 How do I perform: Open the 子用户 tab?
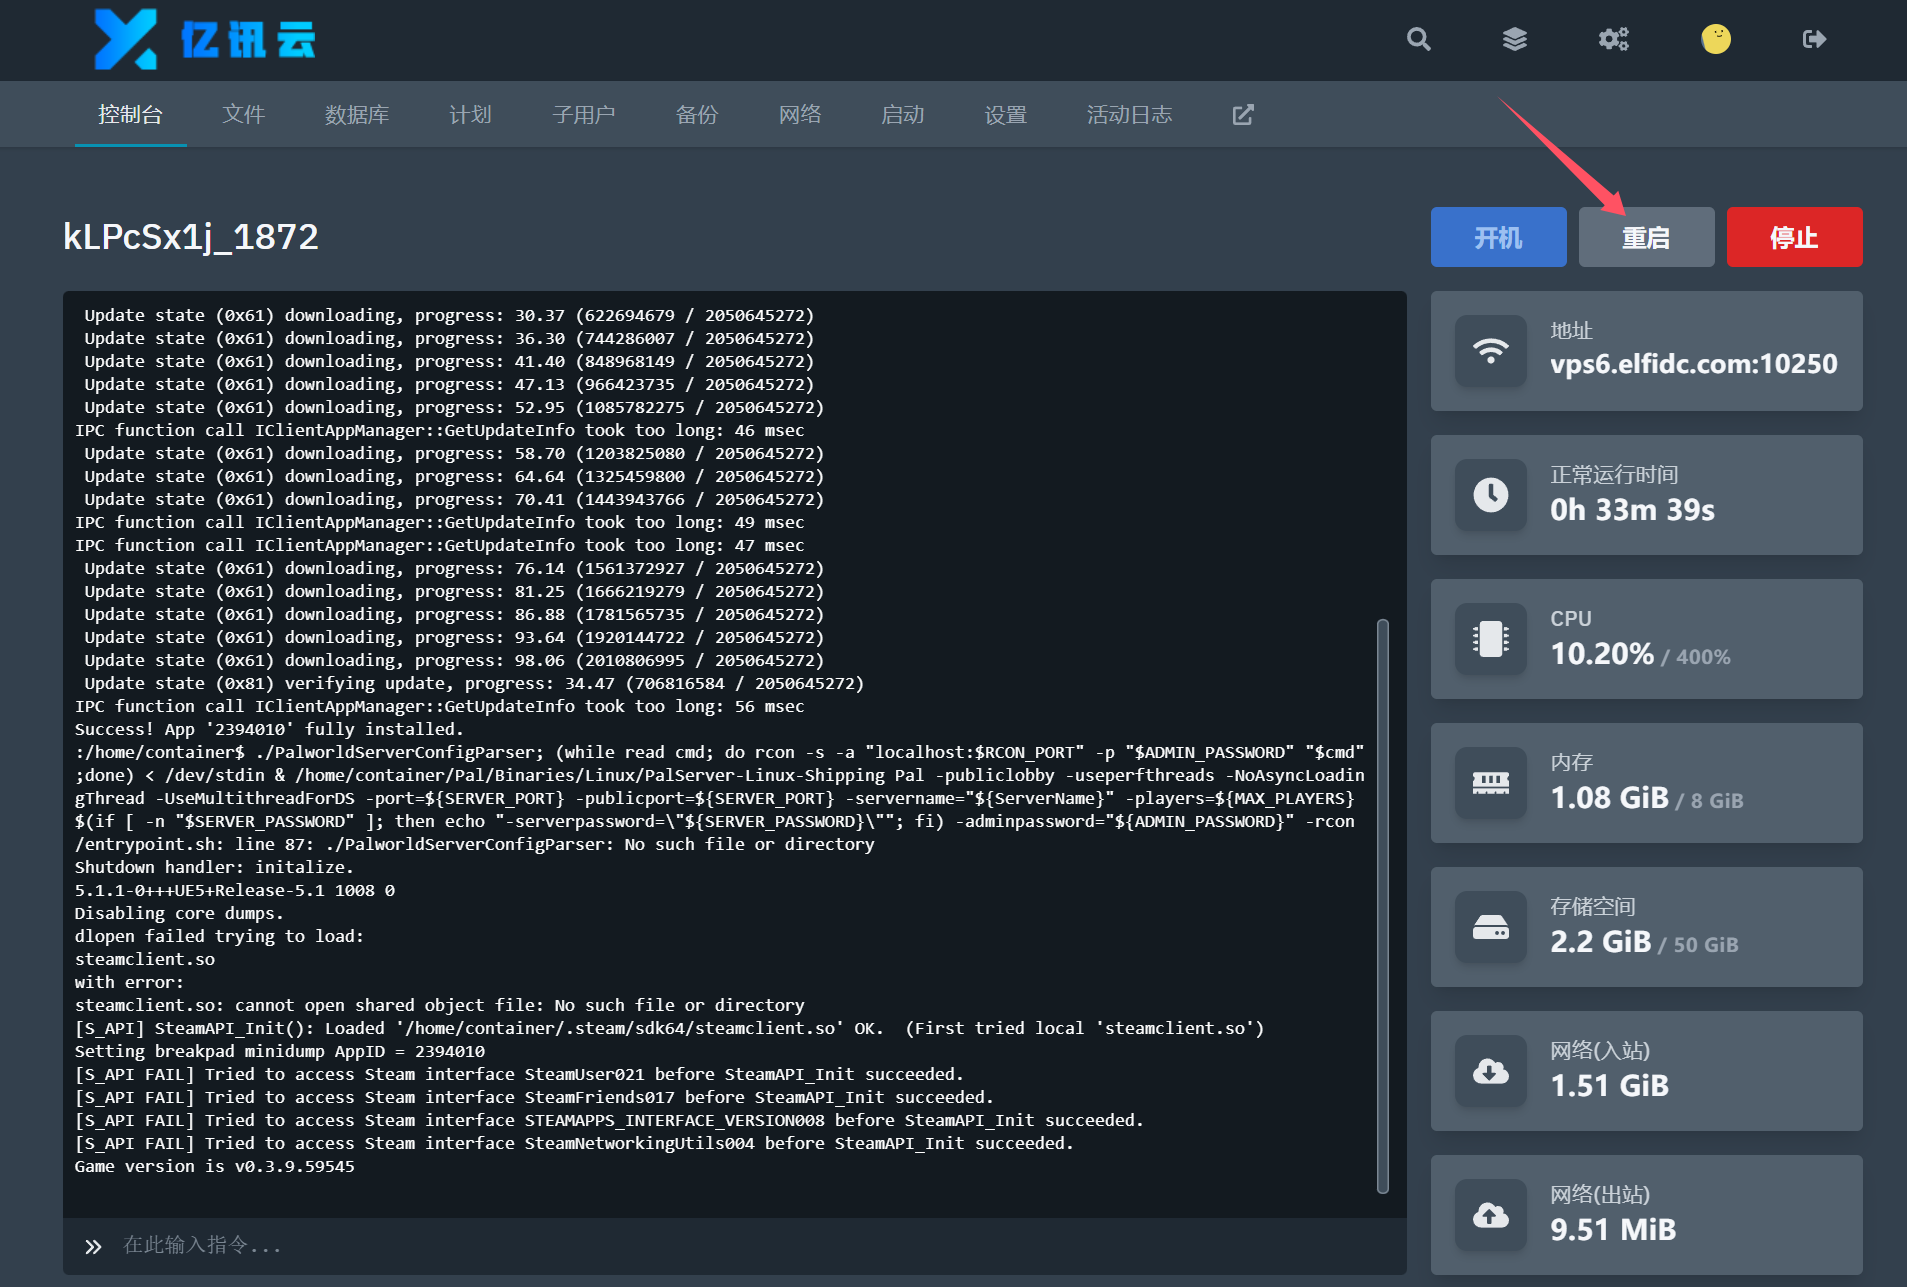pyautogui.click(x=584, y=115)
